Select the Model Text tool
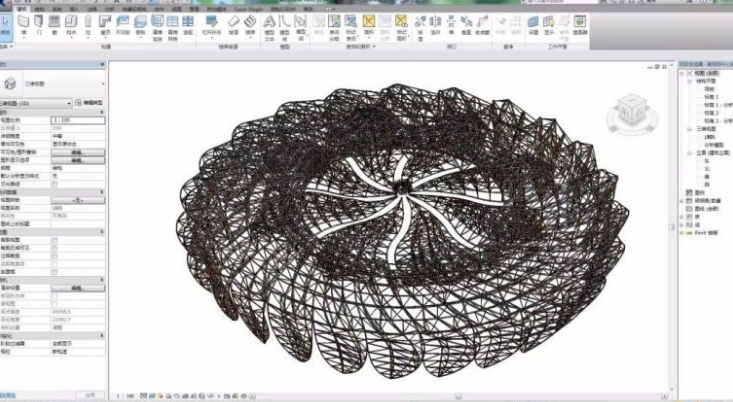Screen dimensions: 733x402 pyautogui.click(x=269, y=27)
